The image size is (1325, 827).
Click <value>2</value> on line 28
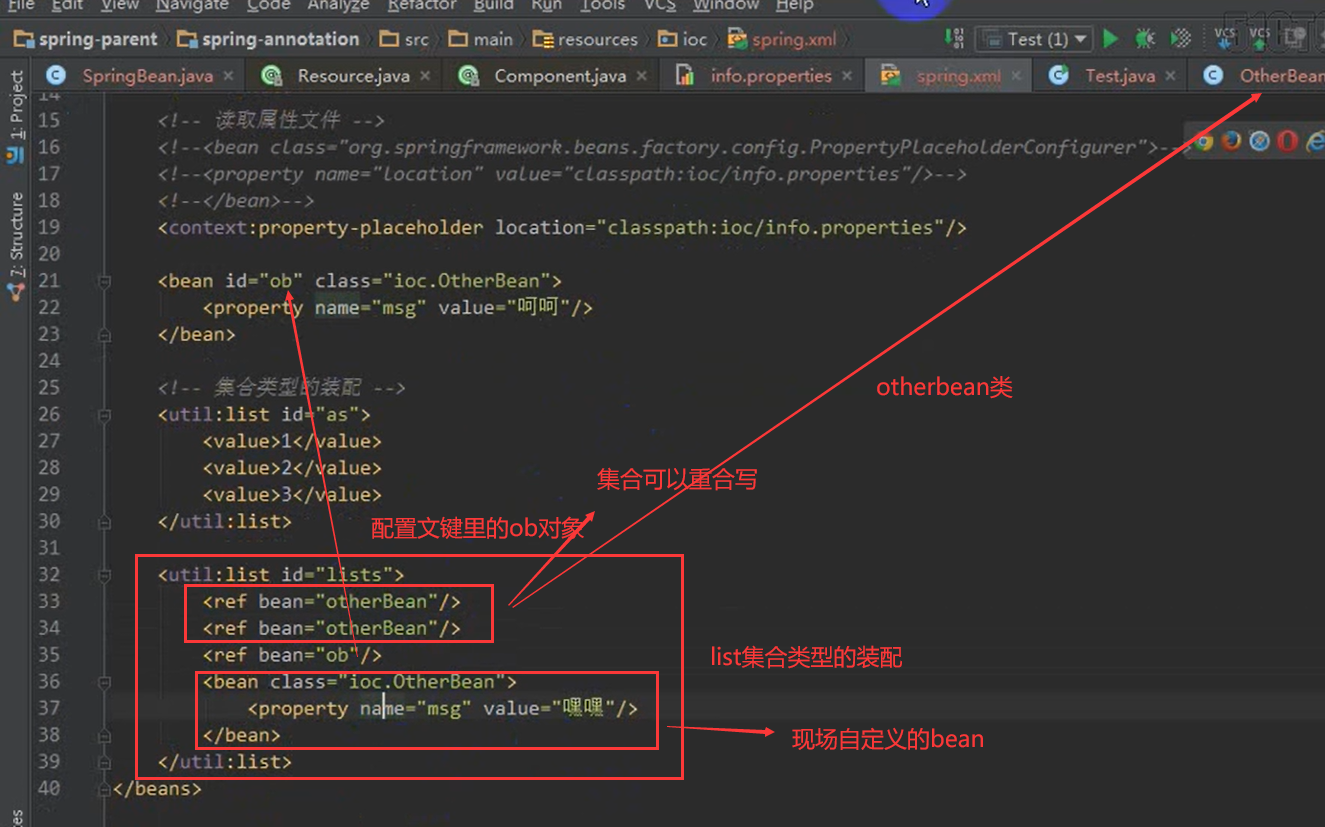(292, 468)
